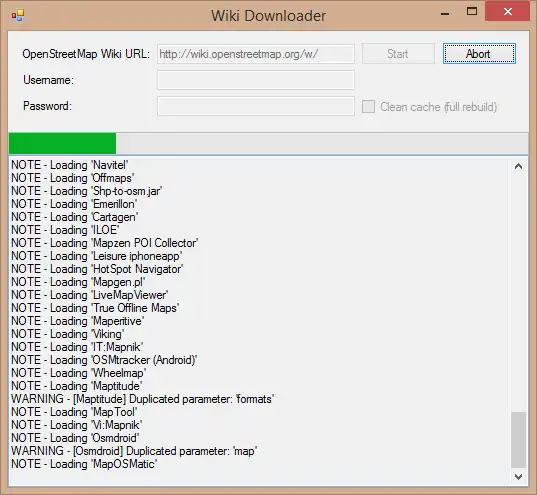Select log line NOTE - Loading 'Maptitude'
Viewport: 537px width, 495px height.
tap(77, 386)
